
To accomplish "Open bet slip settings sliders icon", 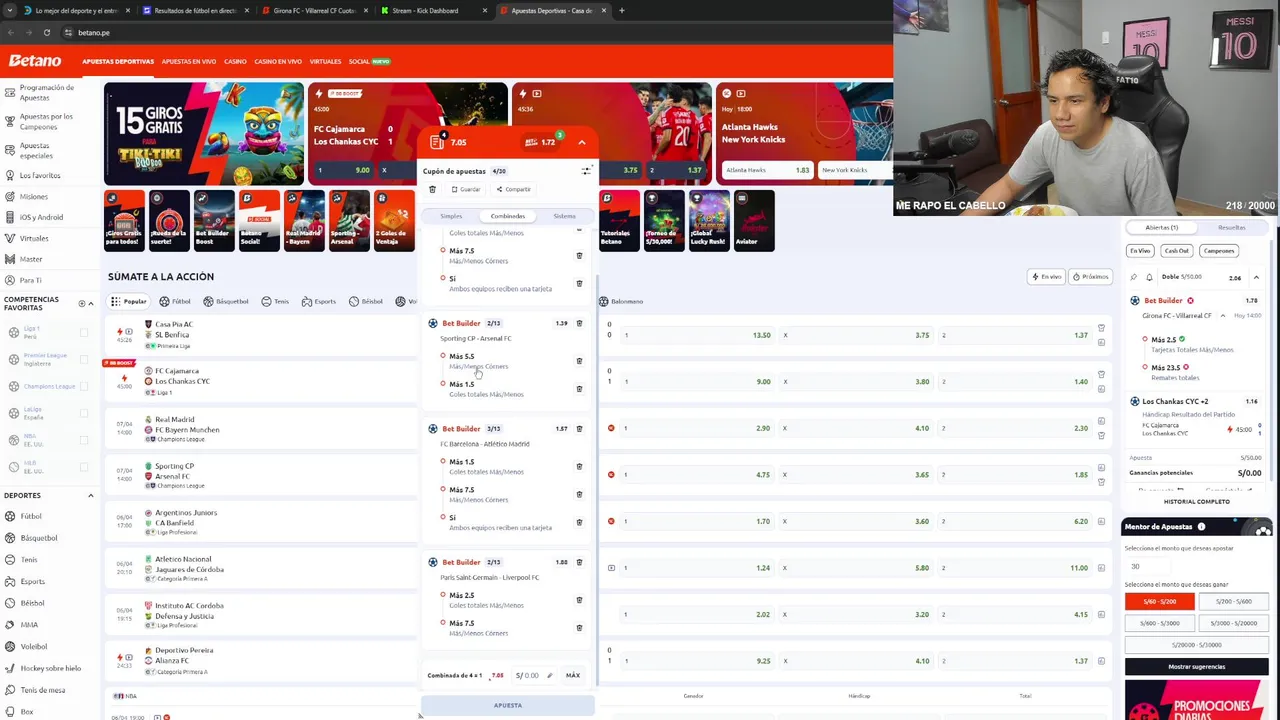I will [x=586, y=171].
